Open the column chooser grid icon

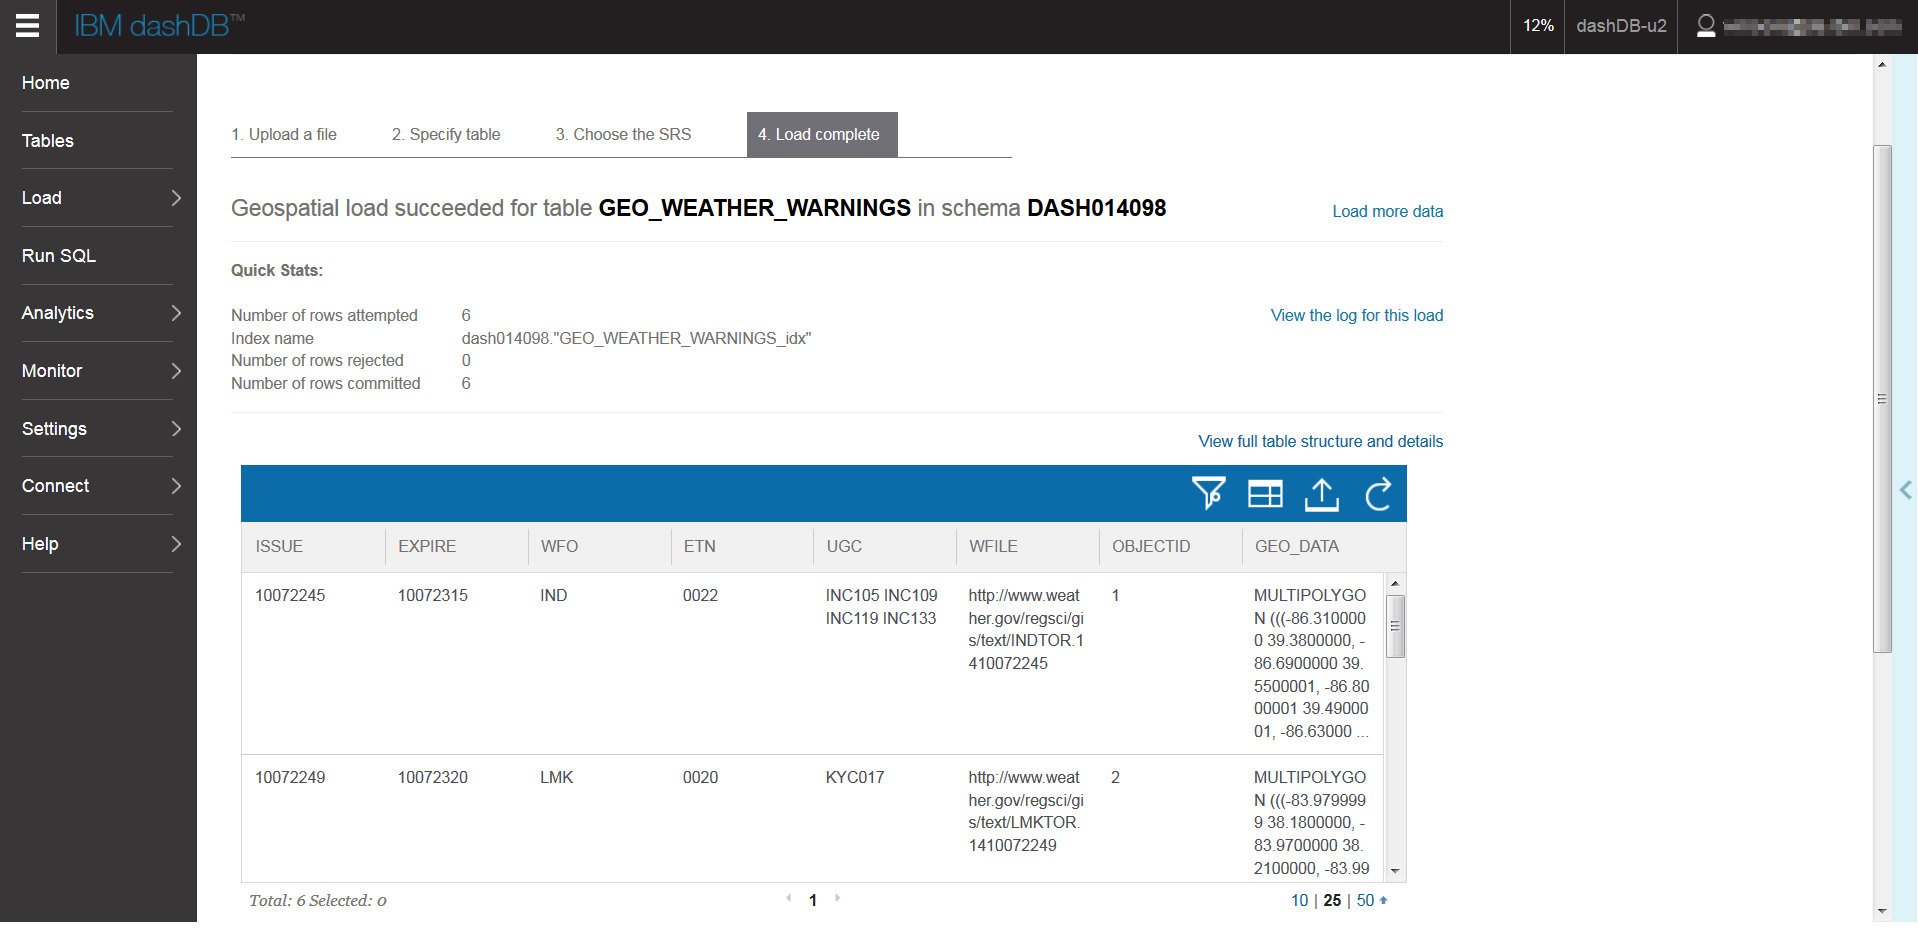click(x=1265, y=494)
